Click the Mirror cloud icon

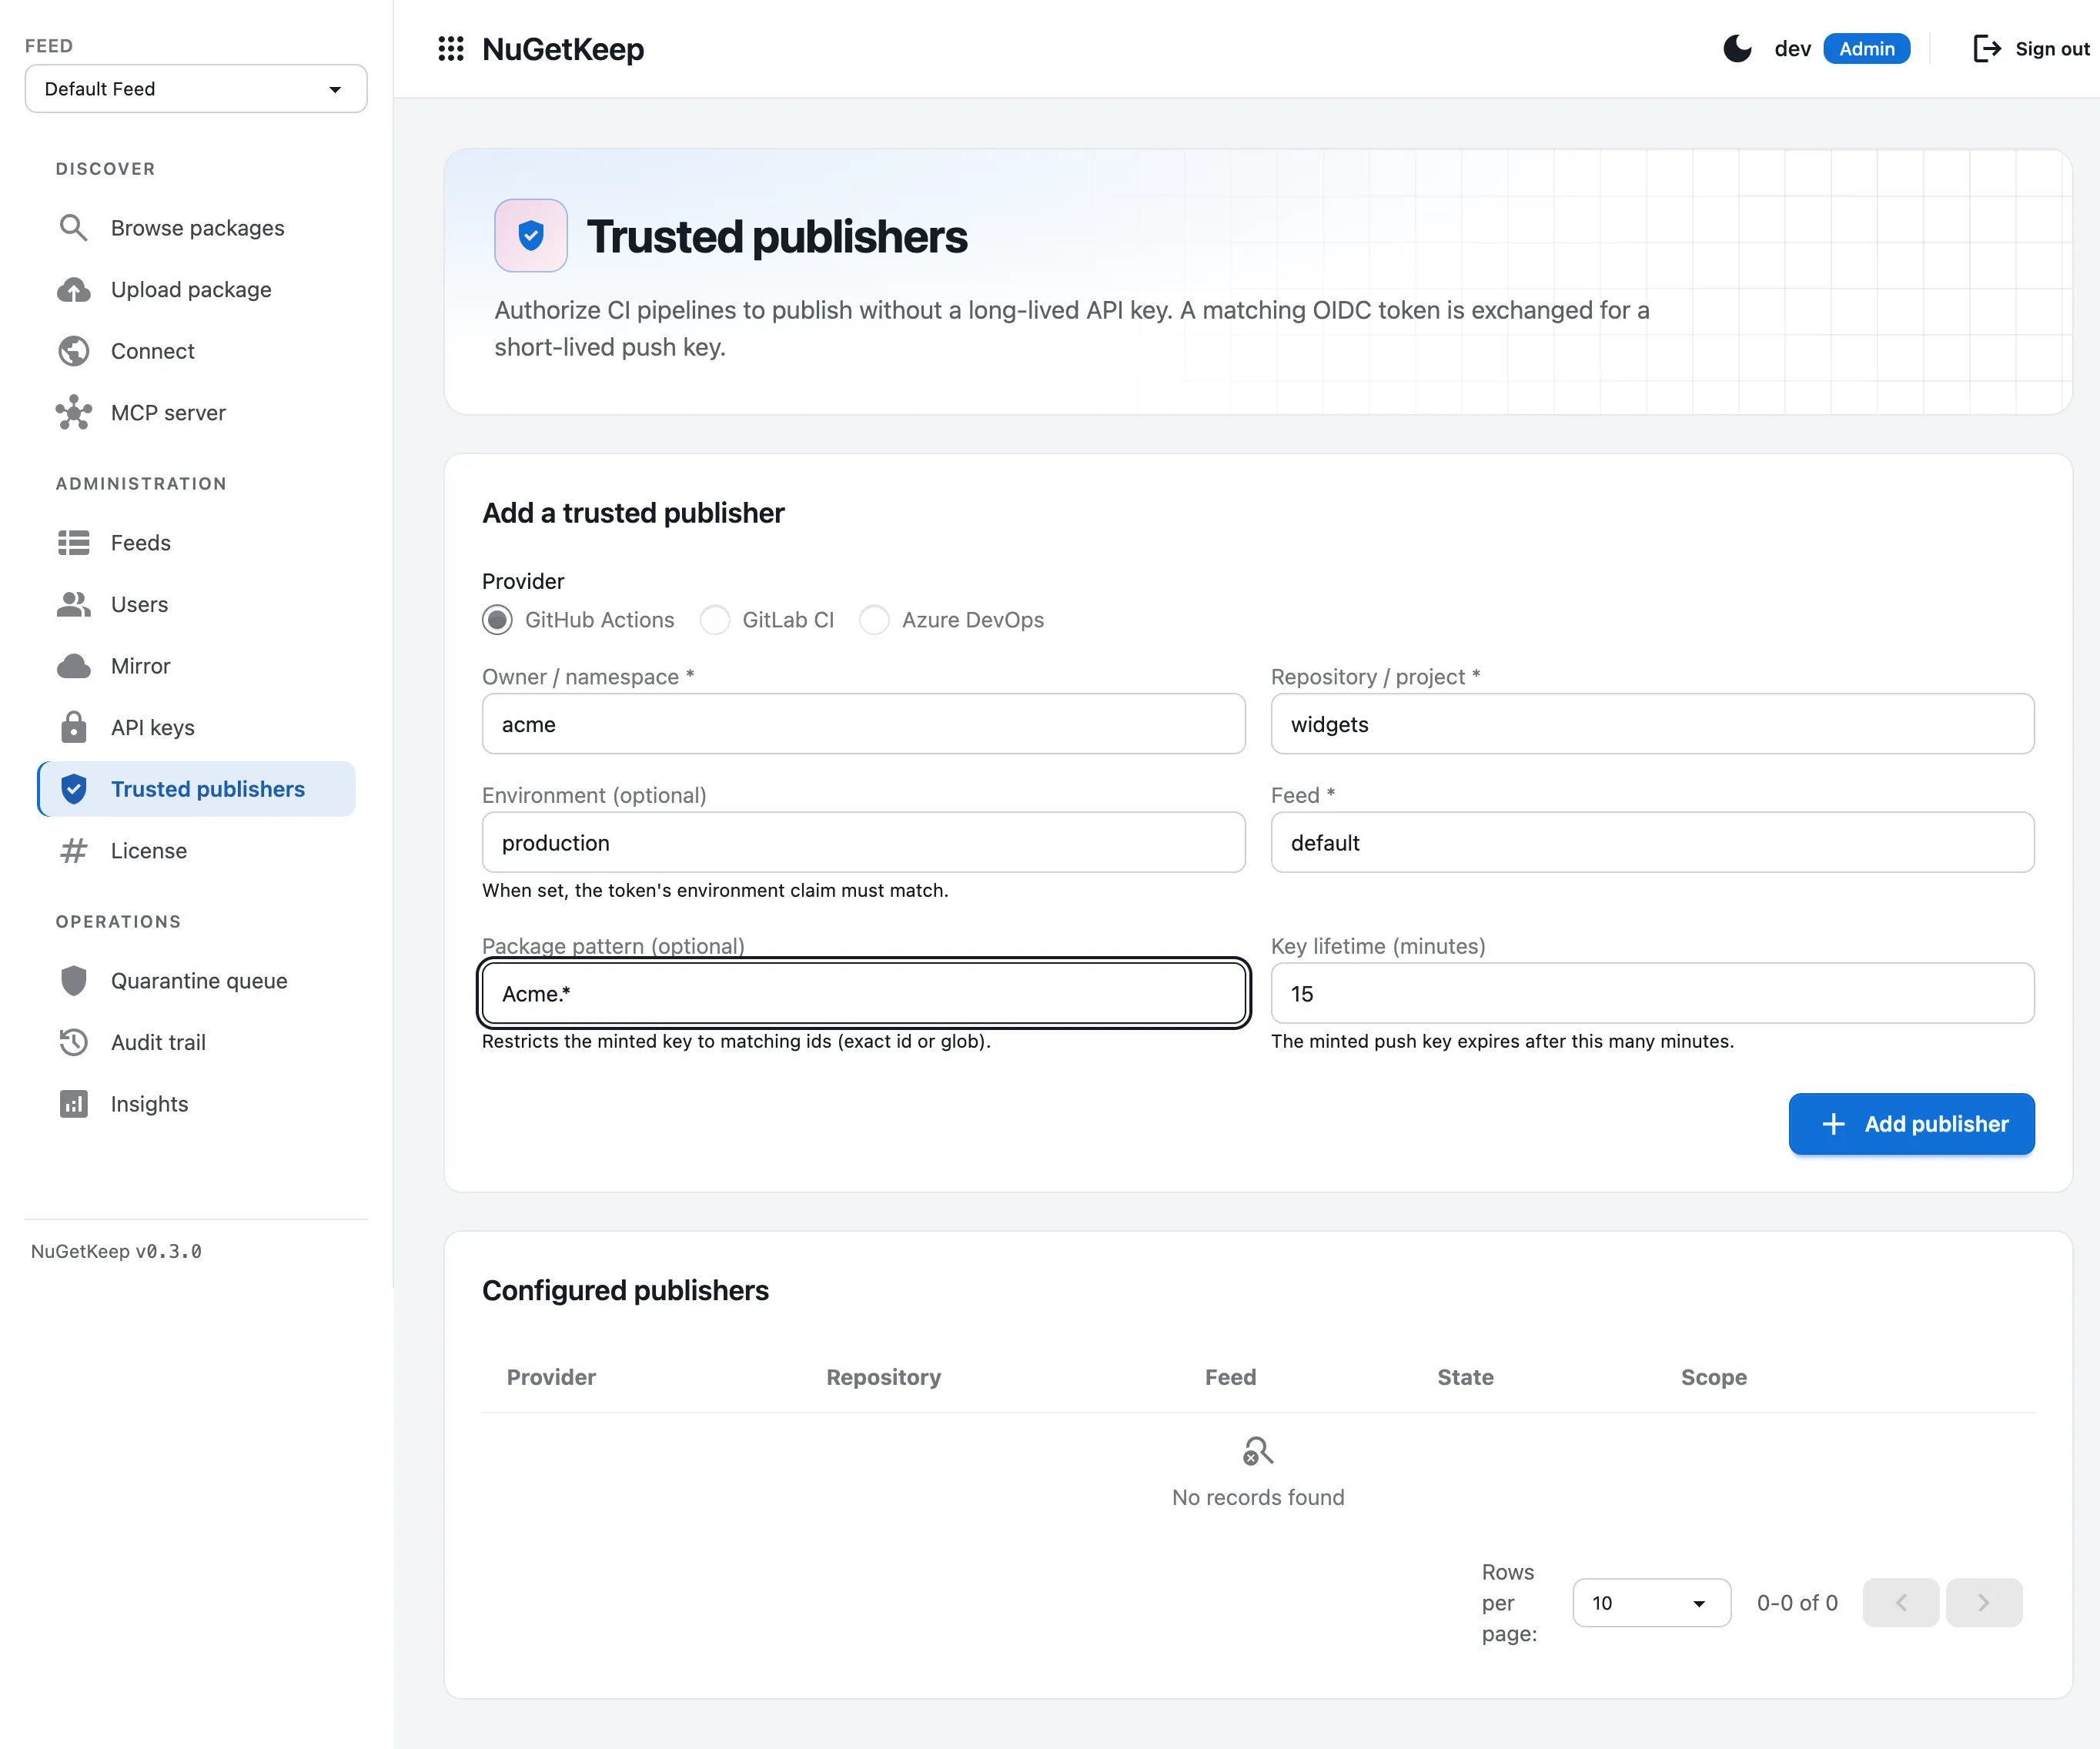click(x=73, y=666)
